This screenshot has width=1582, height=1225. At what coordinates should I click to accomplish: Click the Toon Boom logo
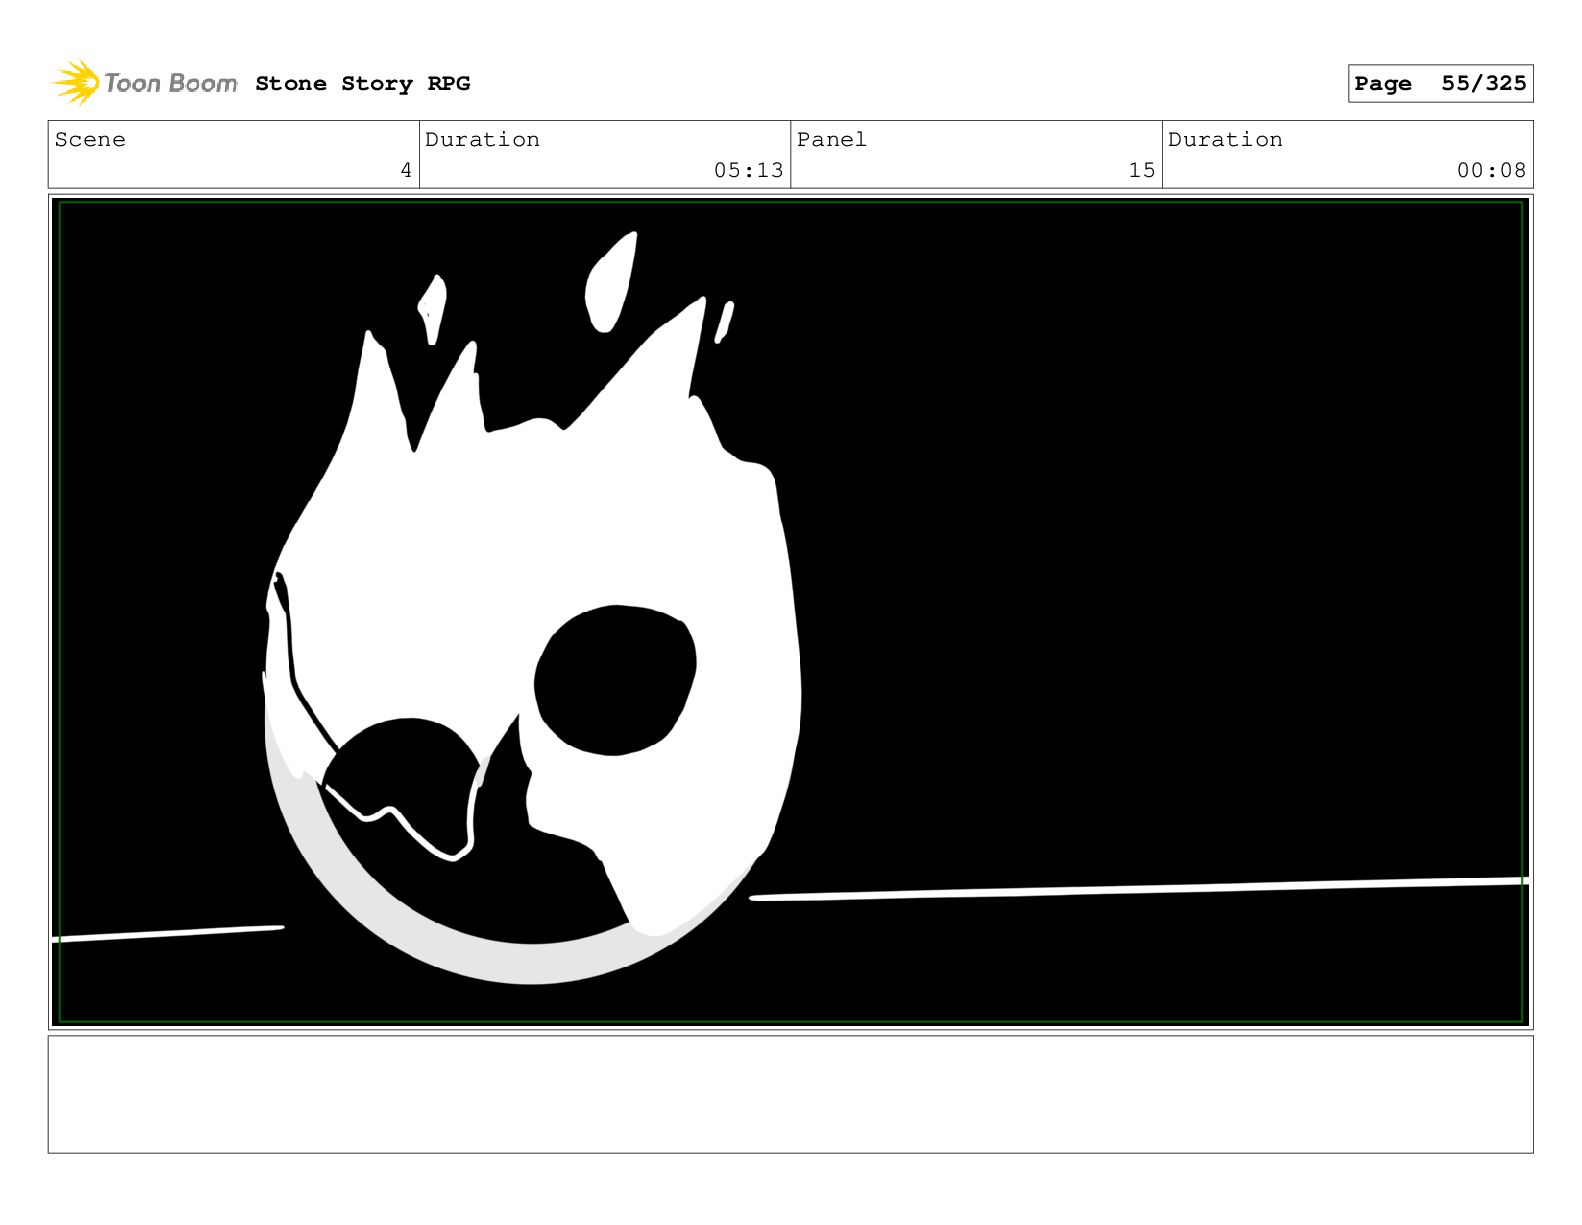click(x=144, y=82)
